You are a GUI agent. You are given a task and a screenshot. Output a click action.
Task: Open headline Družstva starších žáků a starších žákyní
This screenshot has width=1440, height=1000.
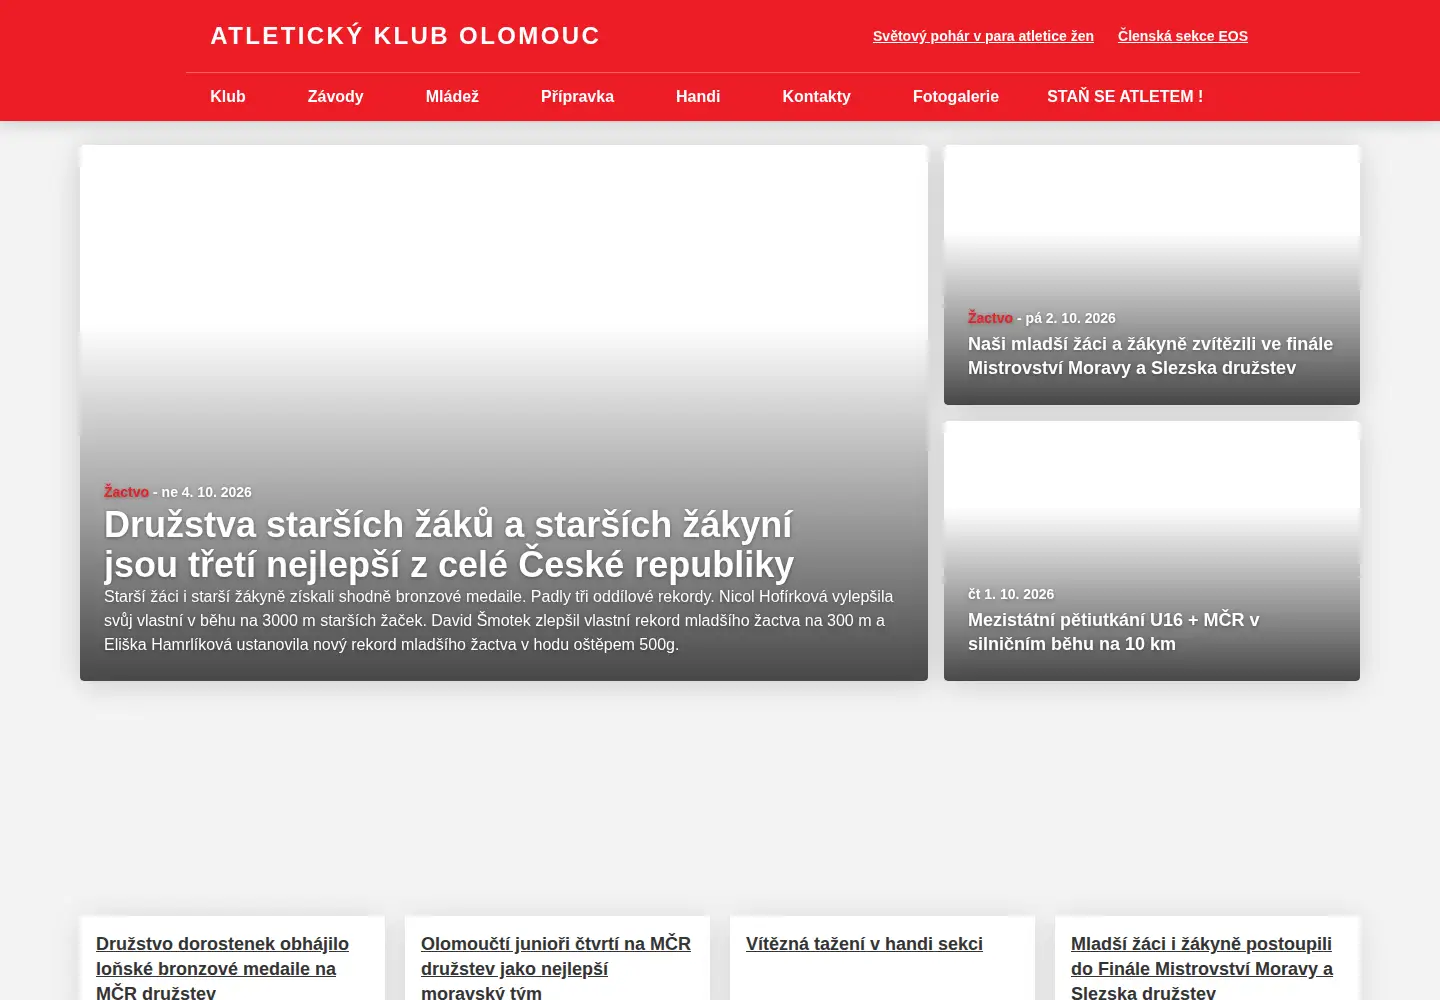(x=449, y=545)
